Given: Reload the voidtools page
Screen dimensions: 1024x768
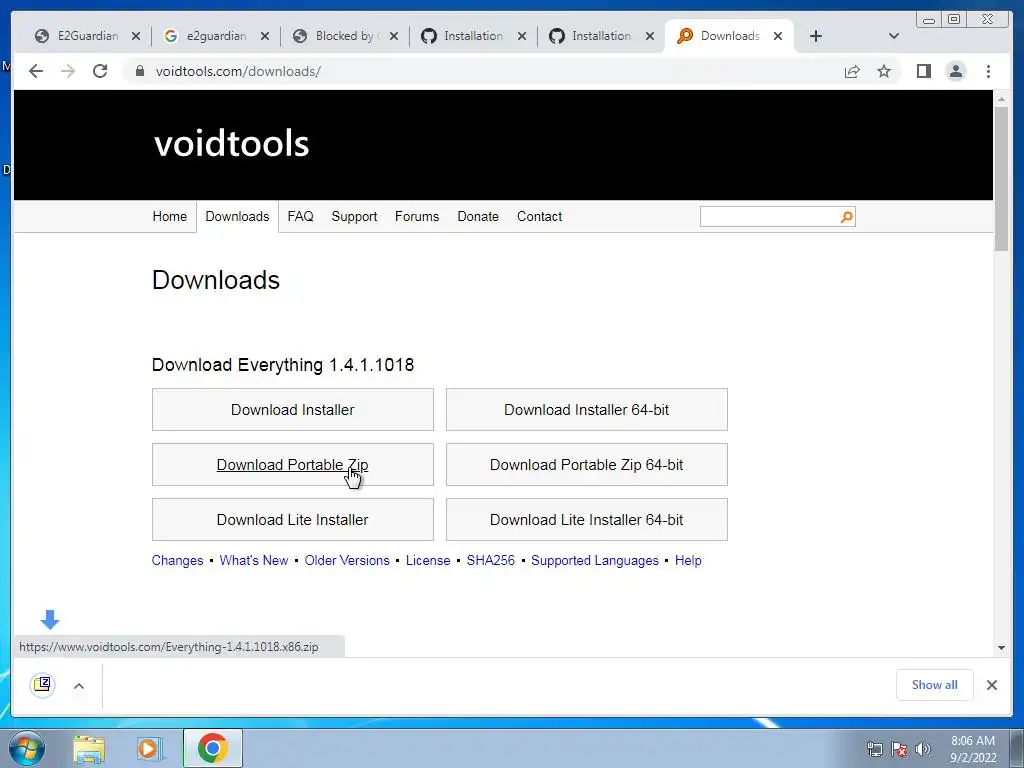Looking at the screenshot, I should [100, 71].
